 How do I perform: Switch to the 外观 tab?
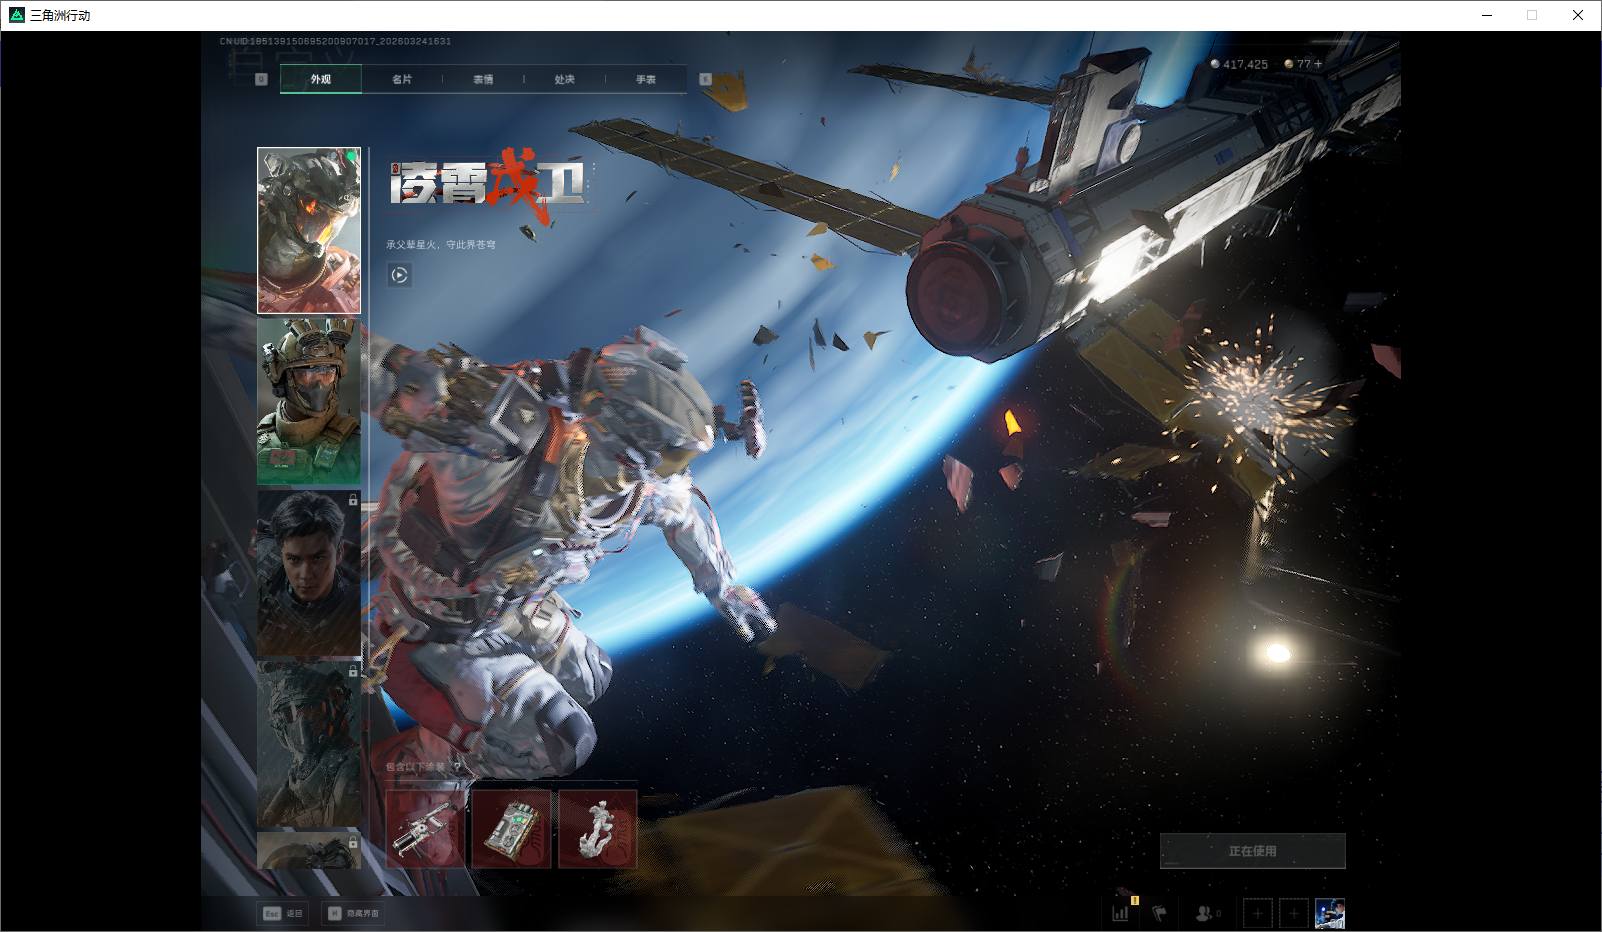point(320,79)
